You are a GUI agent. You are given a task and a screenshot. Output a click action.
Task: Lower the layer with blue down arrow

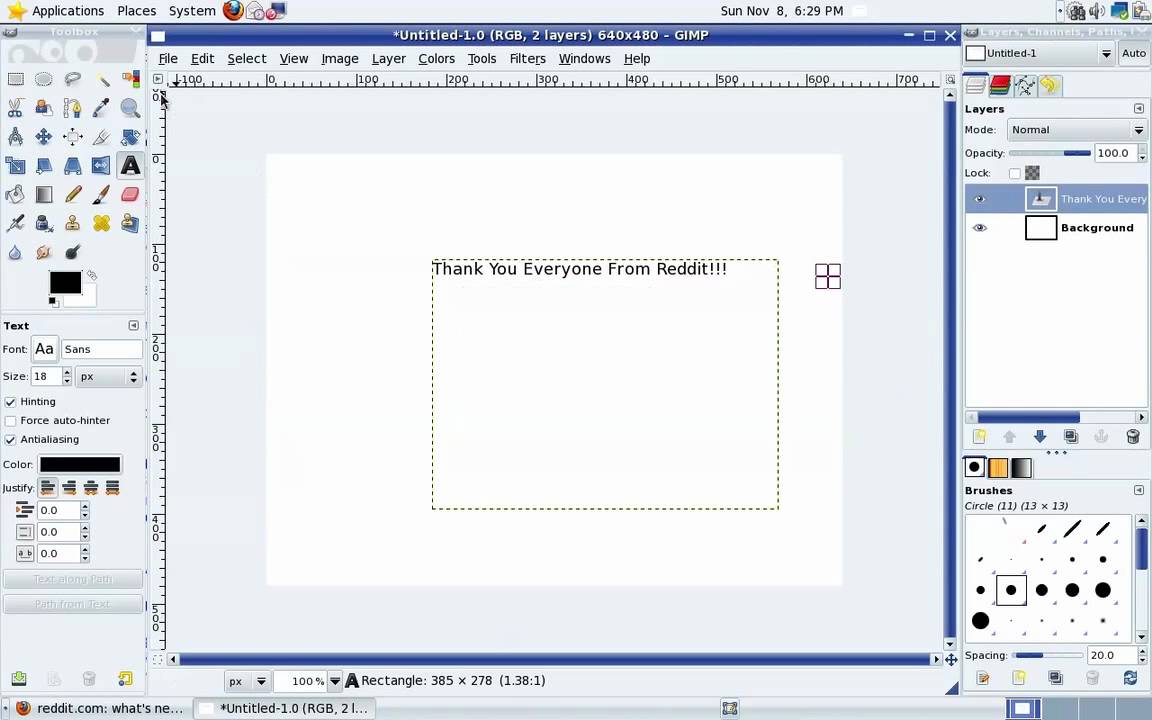[1040, 436]
